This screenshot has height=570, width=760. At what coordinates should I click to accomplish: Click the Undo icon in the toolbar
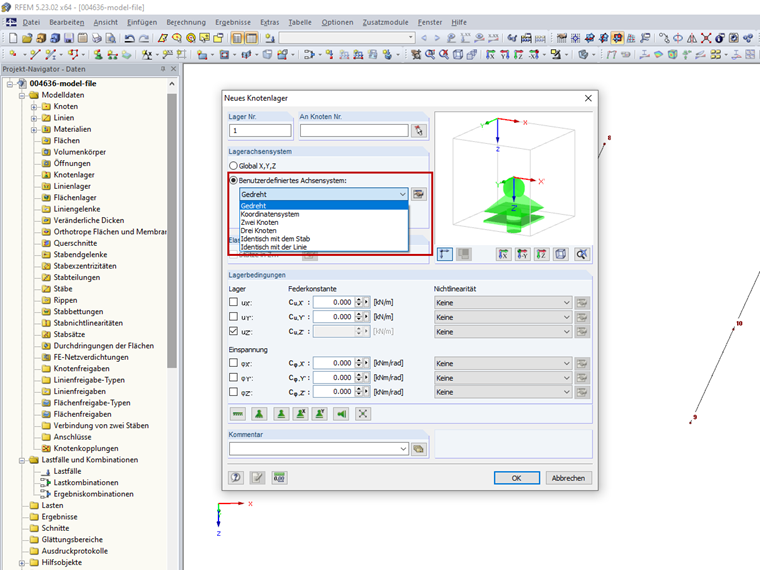pos(129,38)
